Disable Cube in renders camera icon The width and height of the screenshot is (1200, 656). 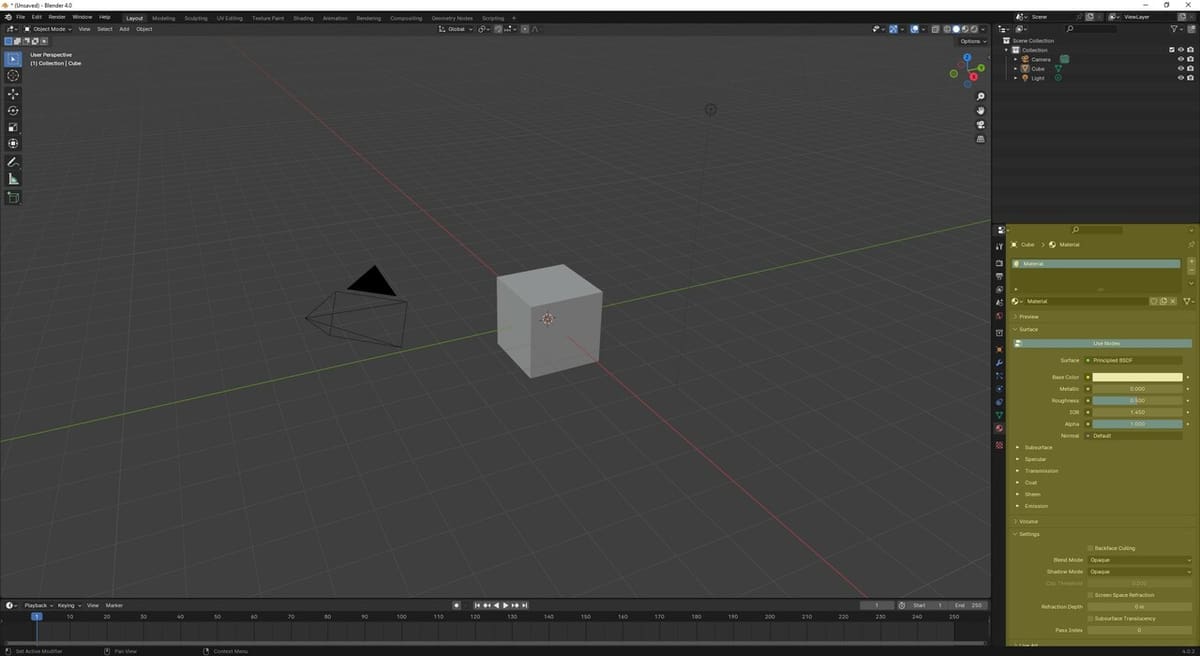pos(1190,68)
